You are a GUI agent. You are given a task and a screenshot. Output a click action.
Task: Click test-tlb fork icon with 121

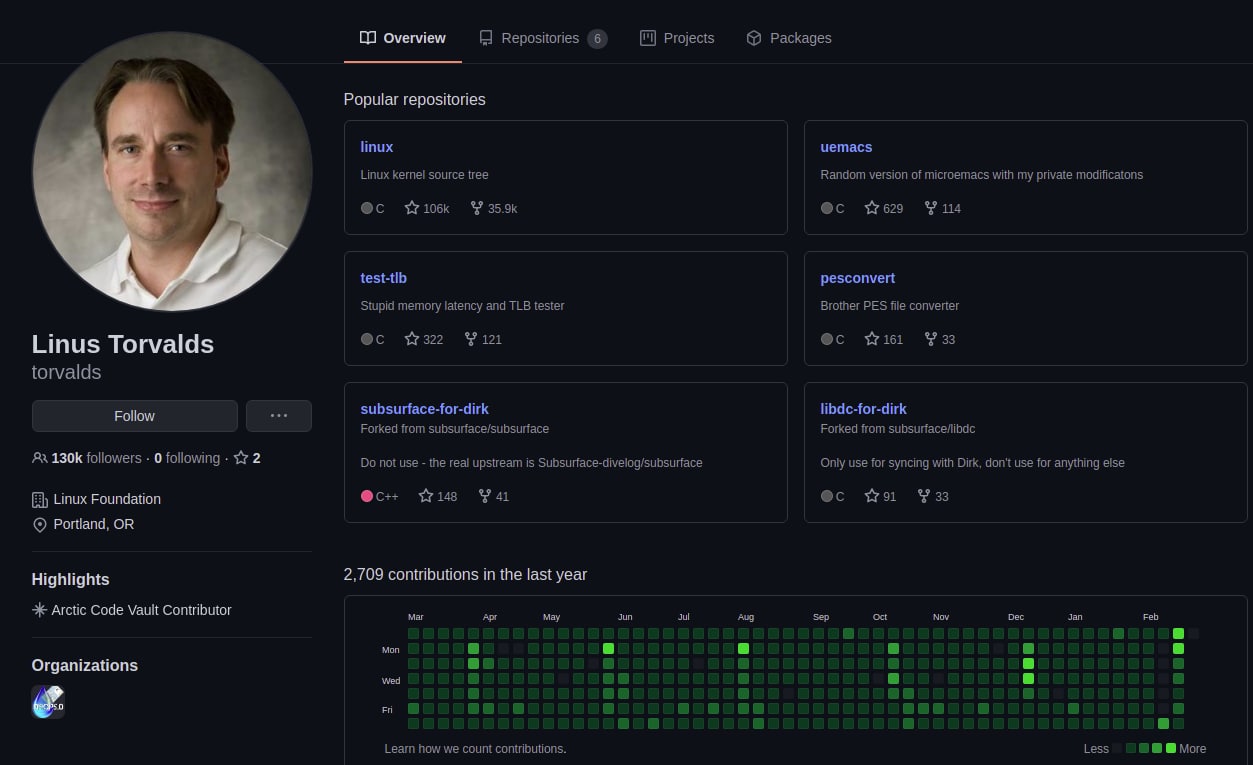pos(471,339)
